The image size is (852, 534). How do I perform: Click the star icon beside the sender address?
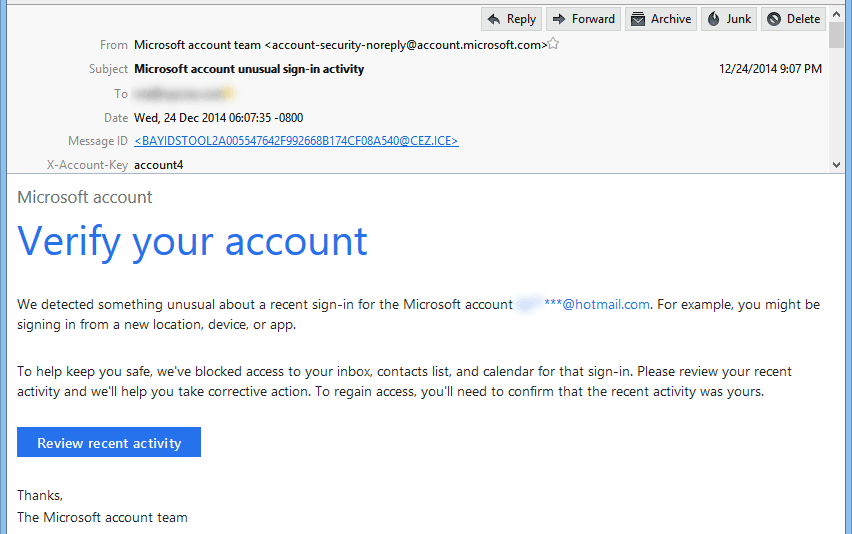point(554,45)
